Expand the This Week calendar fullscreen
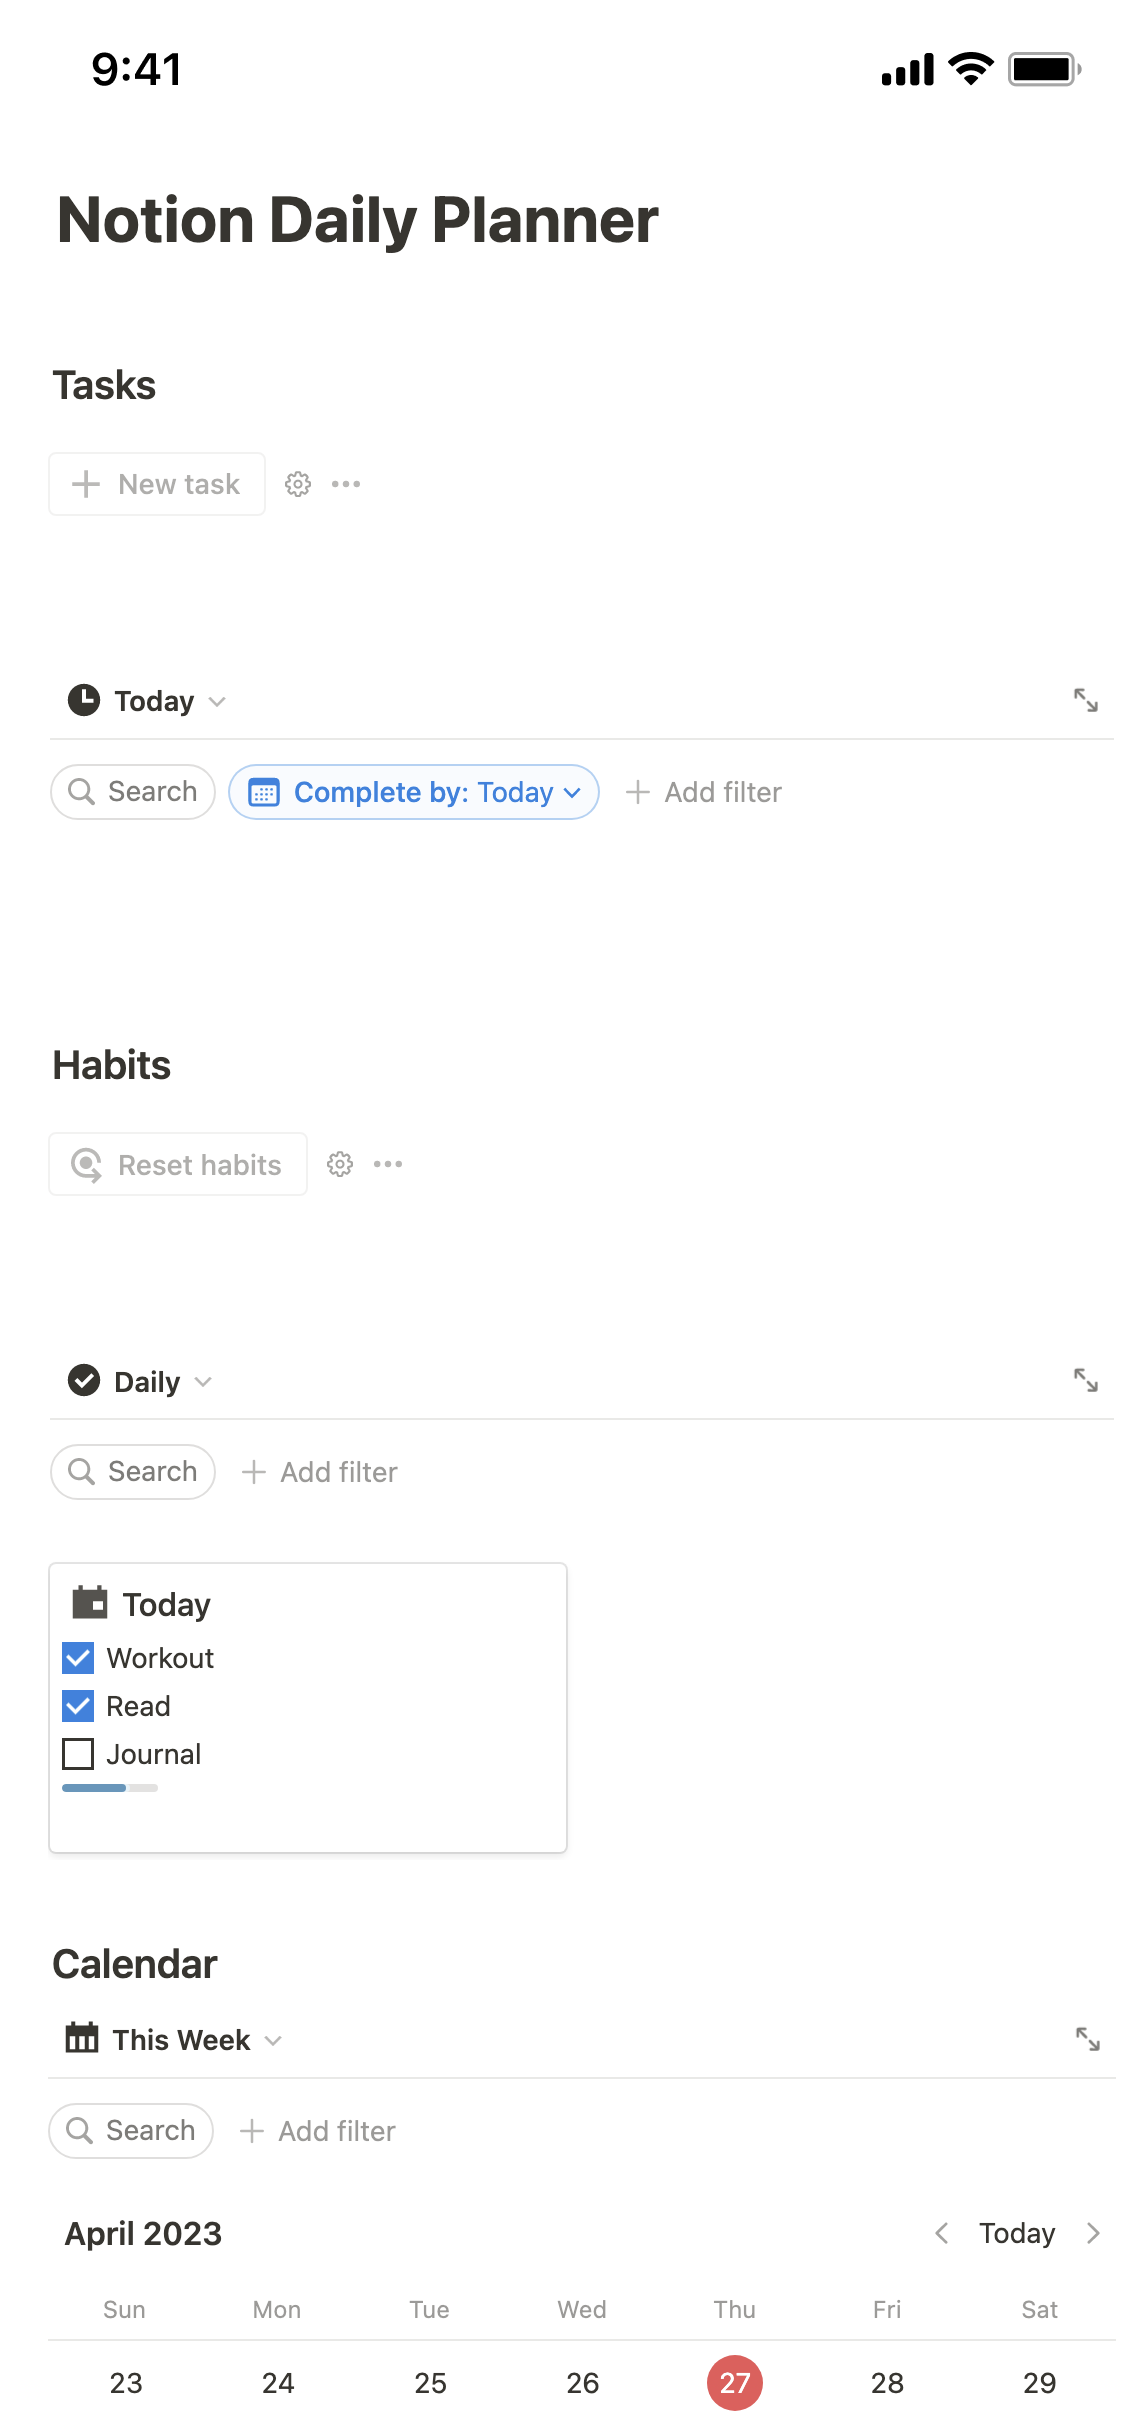1125x2436 pixels. (1087, 2039)
